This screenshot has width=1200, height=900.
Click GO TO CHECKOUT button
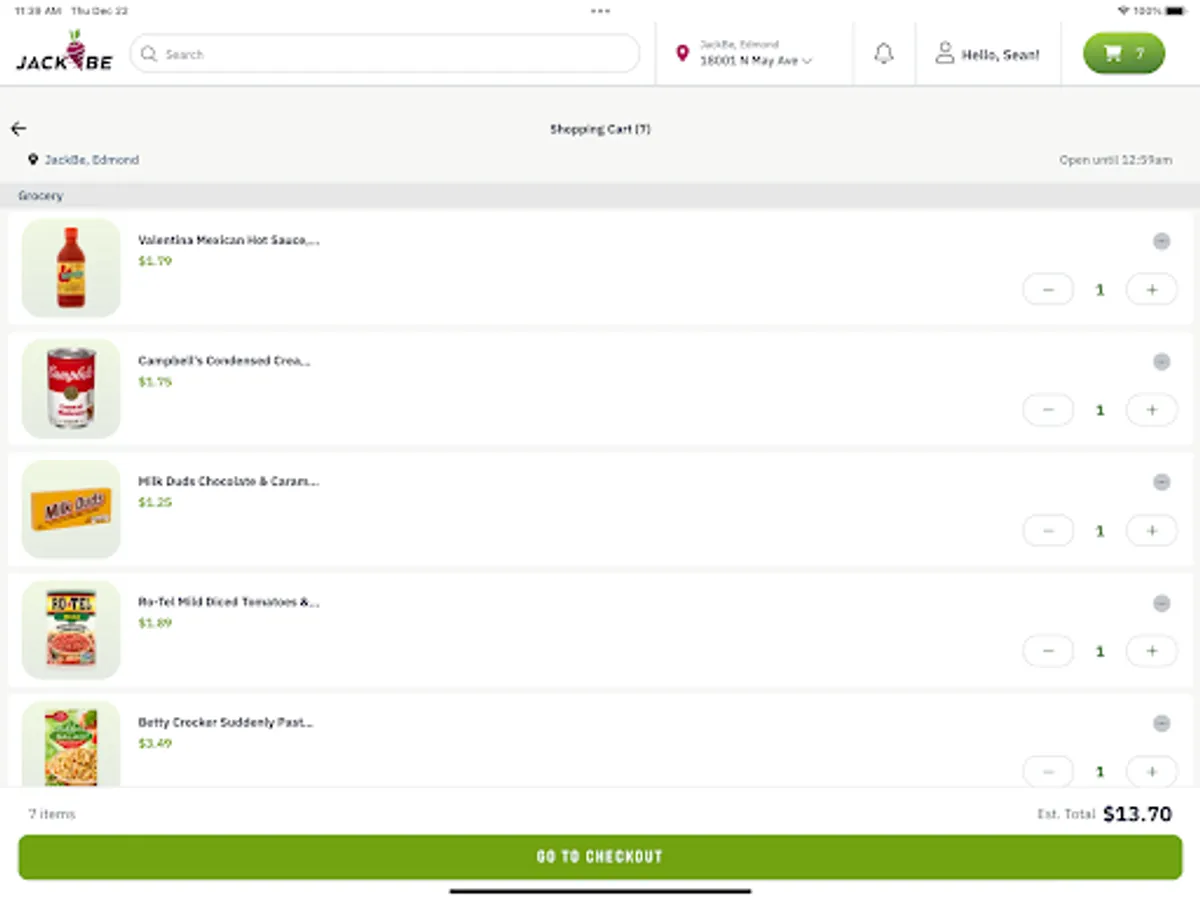click(600, 857)
